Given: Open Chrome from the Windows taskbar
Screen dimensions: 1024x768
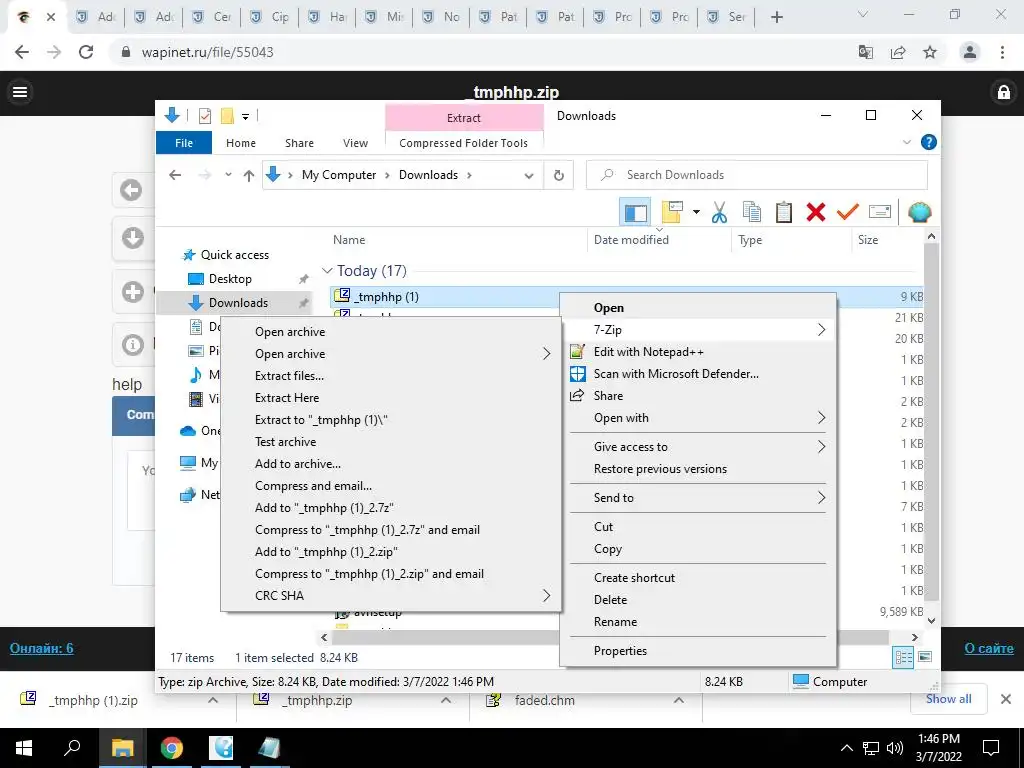Looking at the screenshot, I should click(172, 748).
